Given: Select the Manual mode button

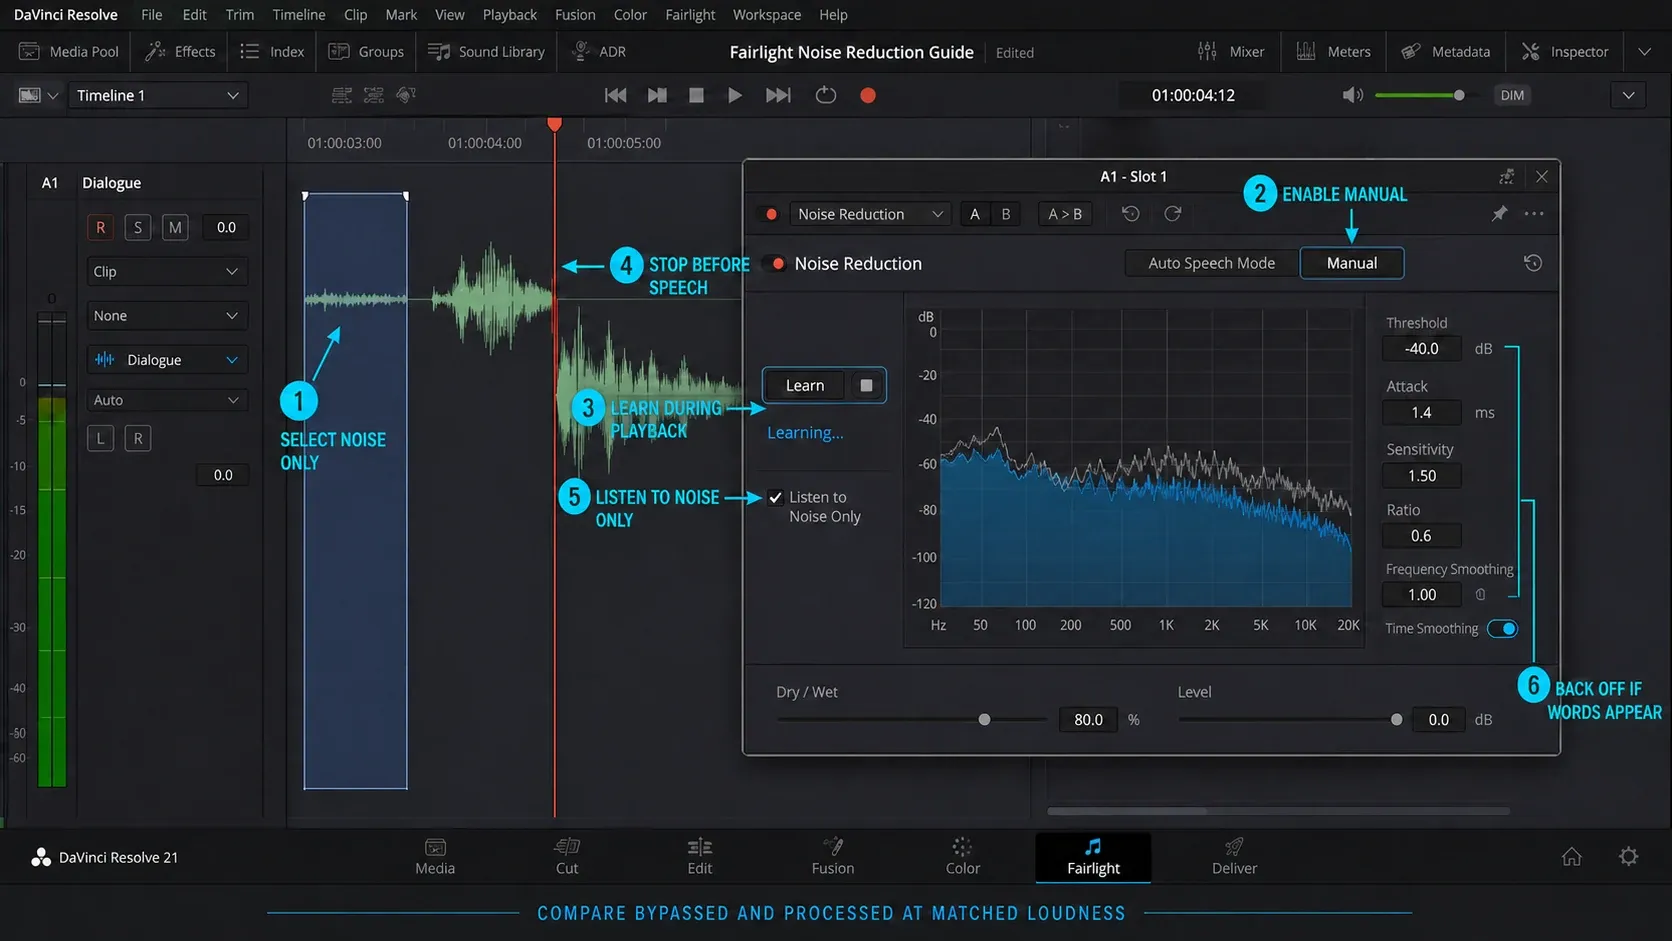Looking at the screenshot, I should [x=1351, y=263].
